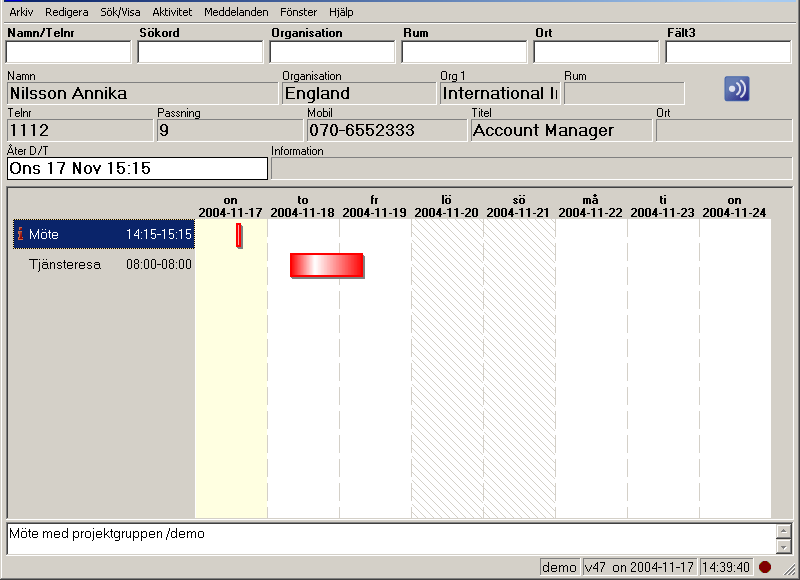Click the note box scroll up arrow
The width and height of the screenshot is (800, 580).
tap(784, 531)
